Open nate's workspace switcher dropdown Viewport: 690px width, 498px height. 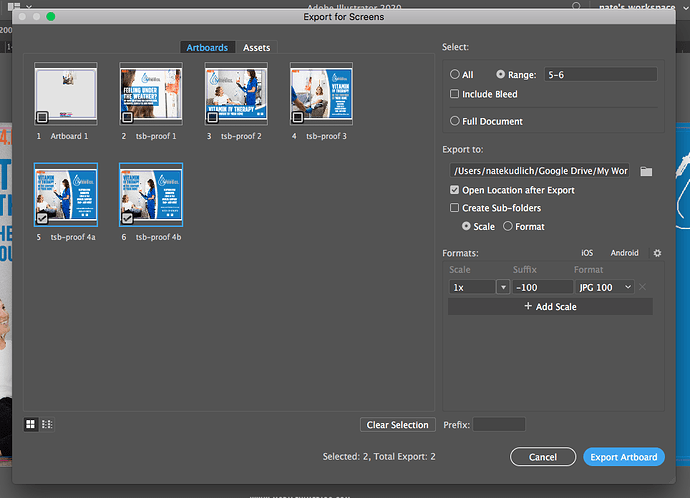tap(685, 7)
